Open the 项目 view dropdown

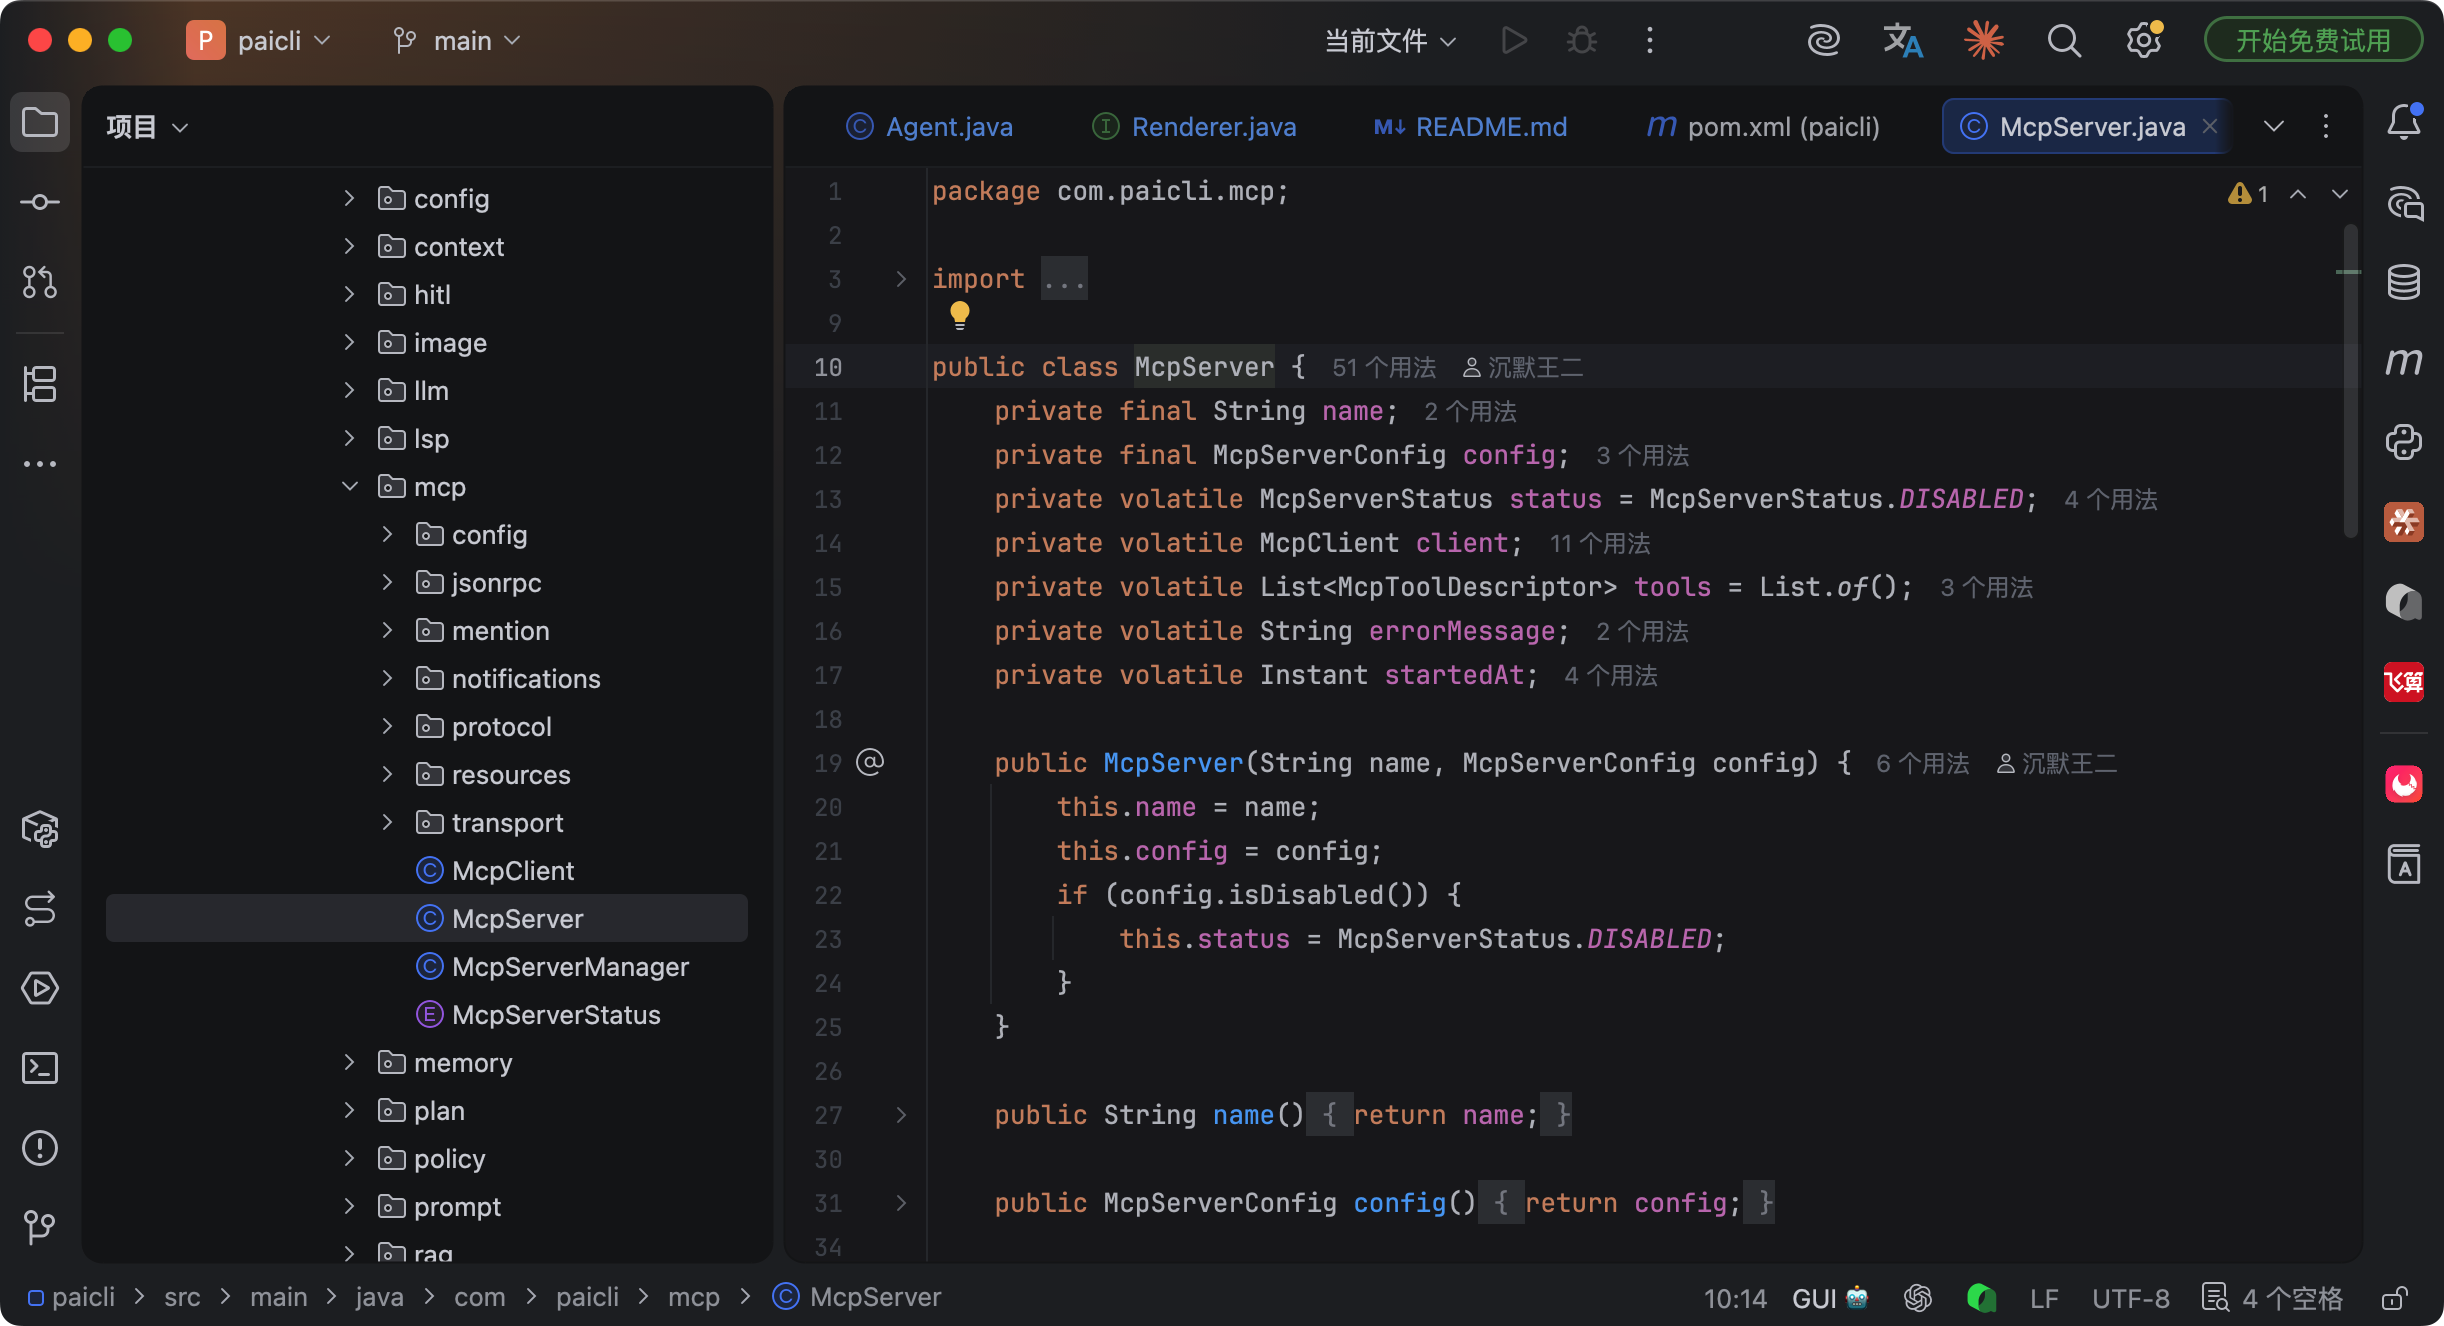[147, 127]
